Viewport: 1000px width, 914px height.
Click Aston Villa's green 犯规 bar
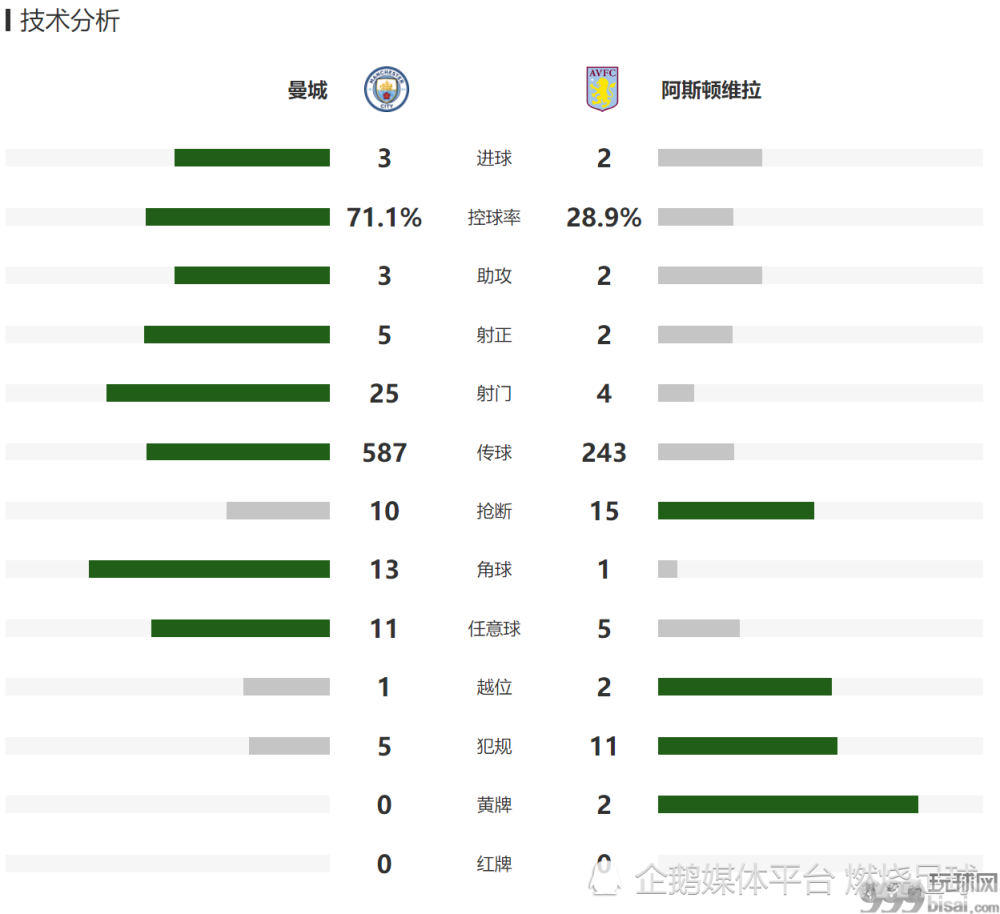tap(747, 746)
